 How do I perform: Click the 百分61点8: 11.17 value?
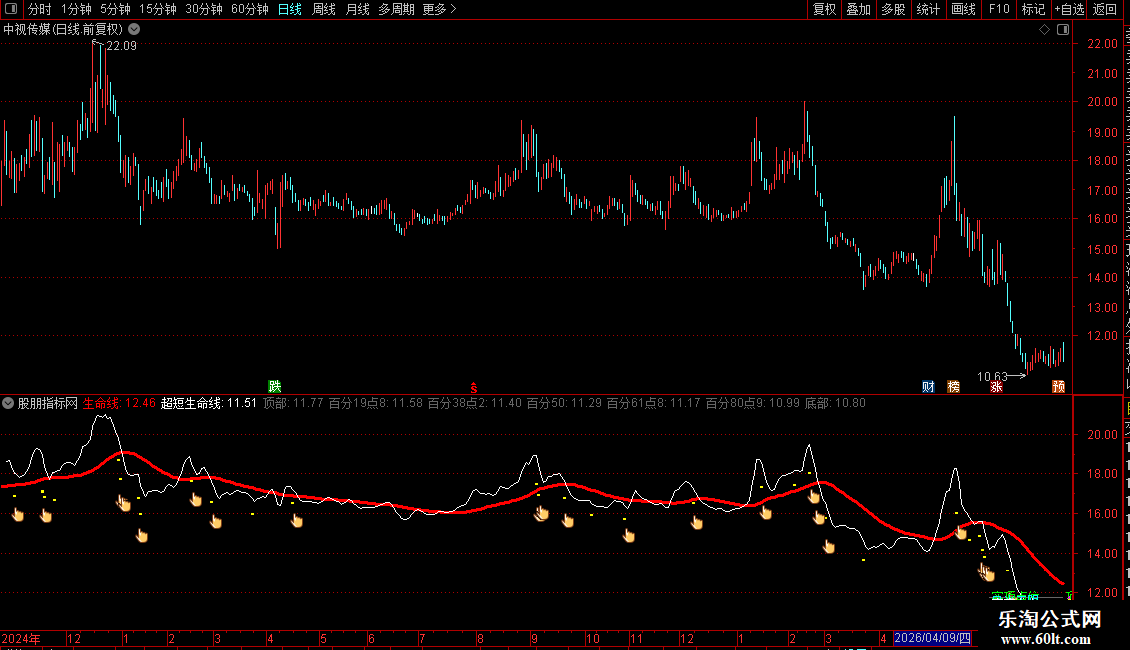[x=653, y=404]
